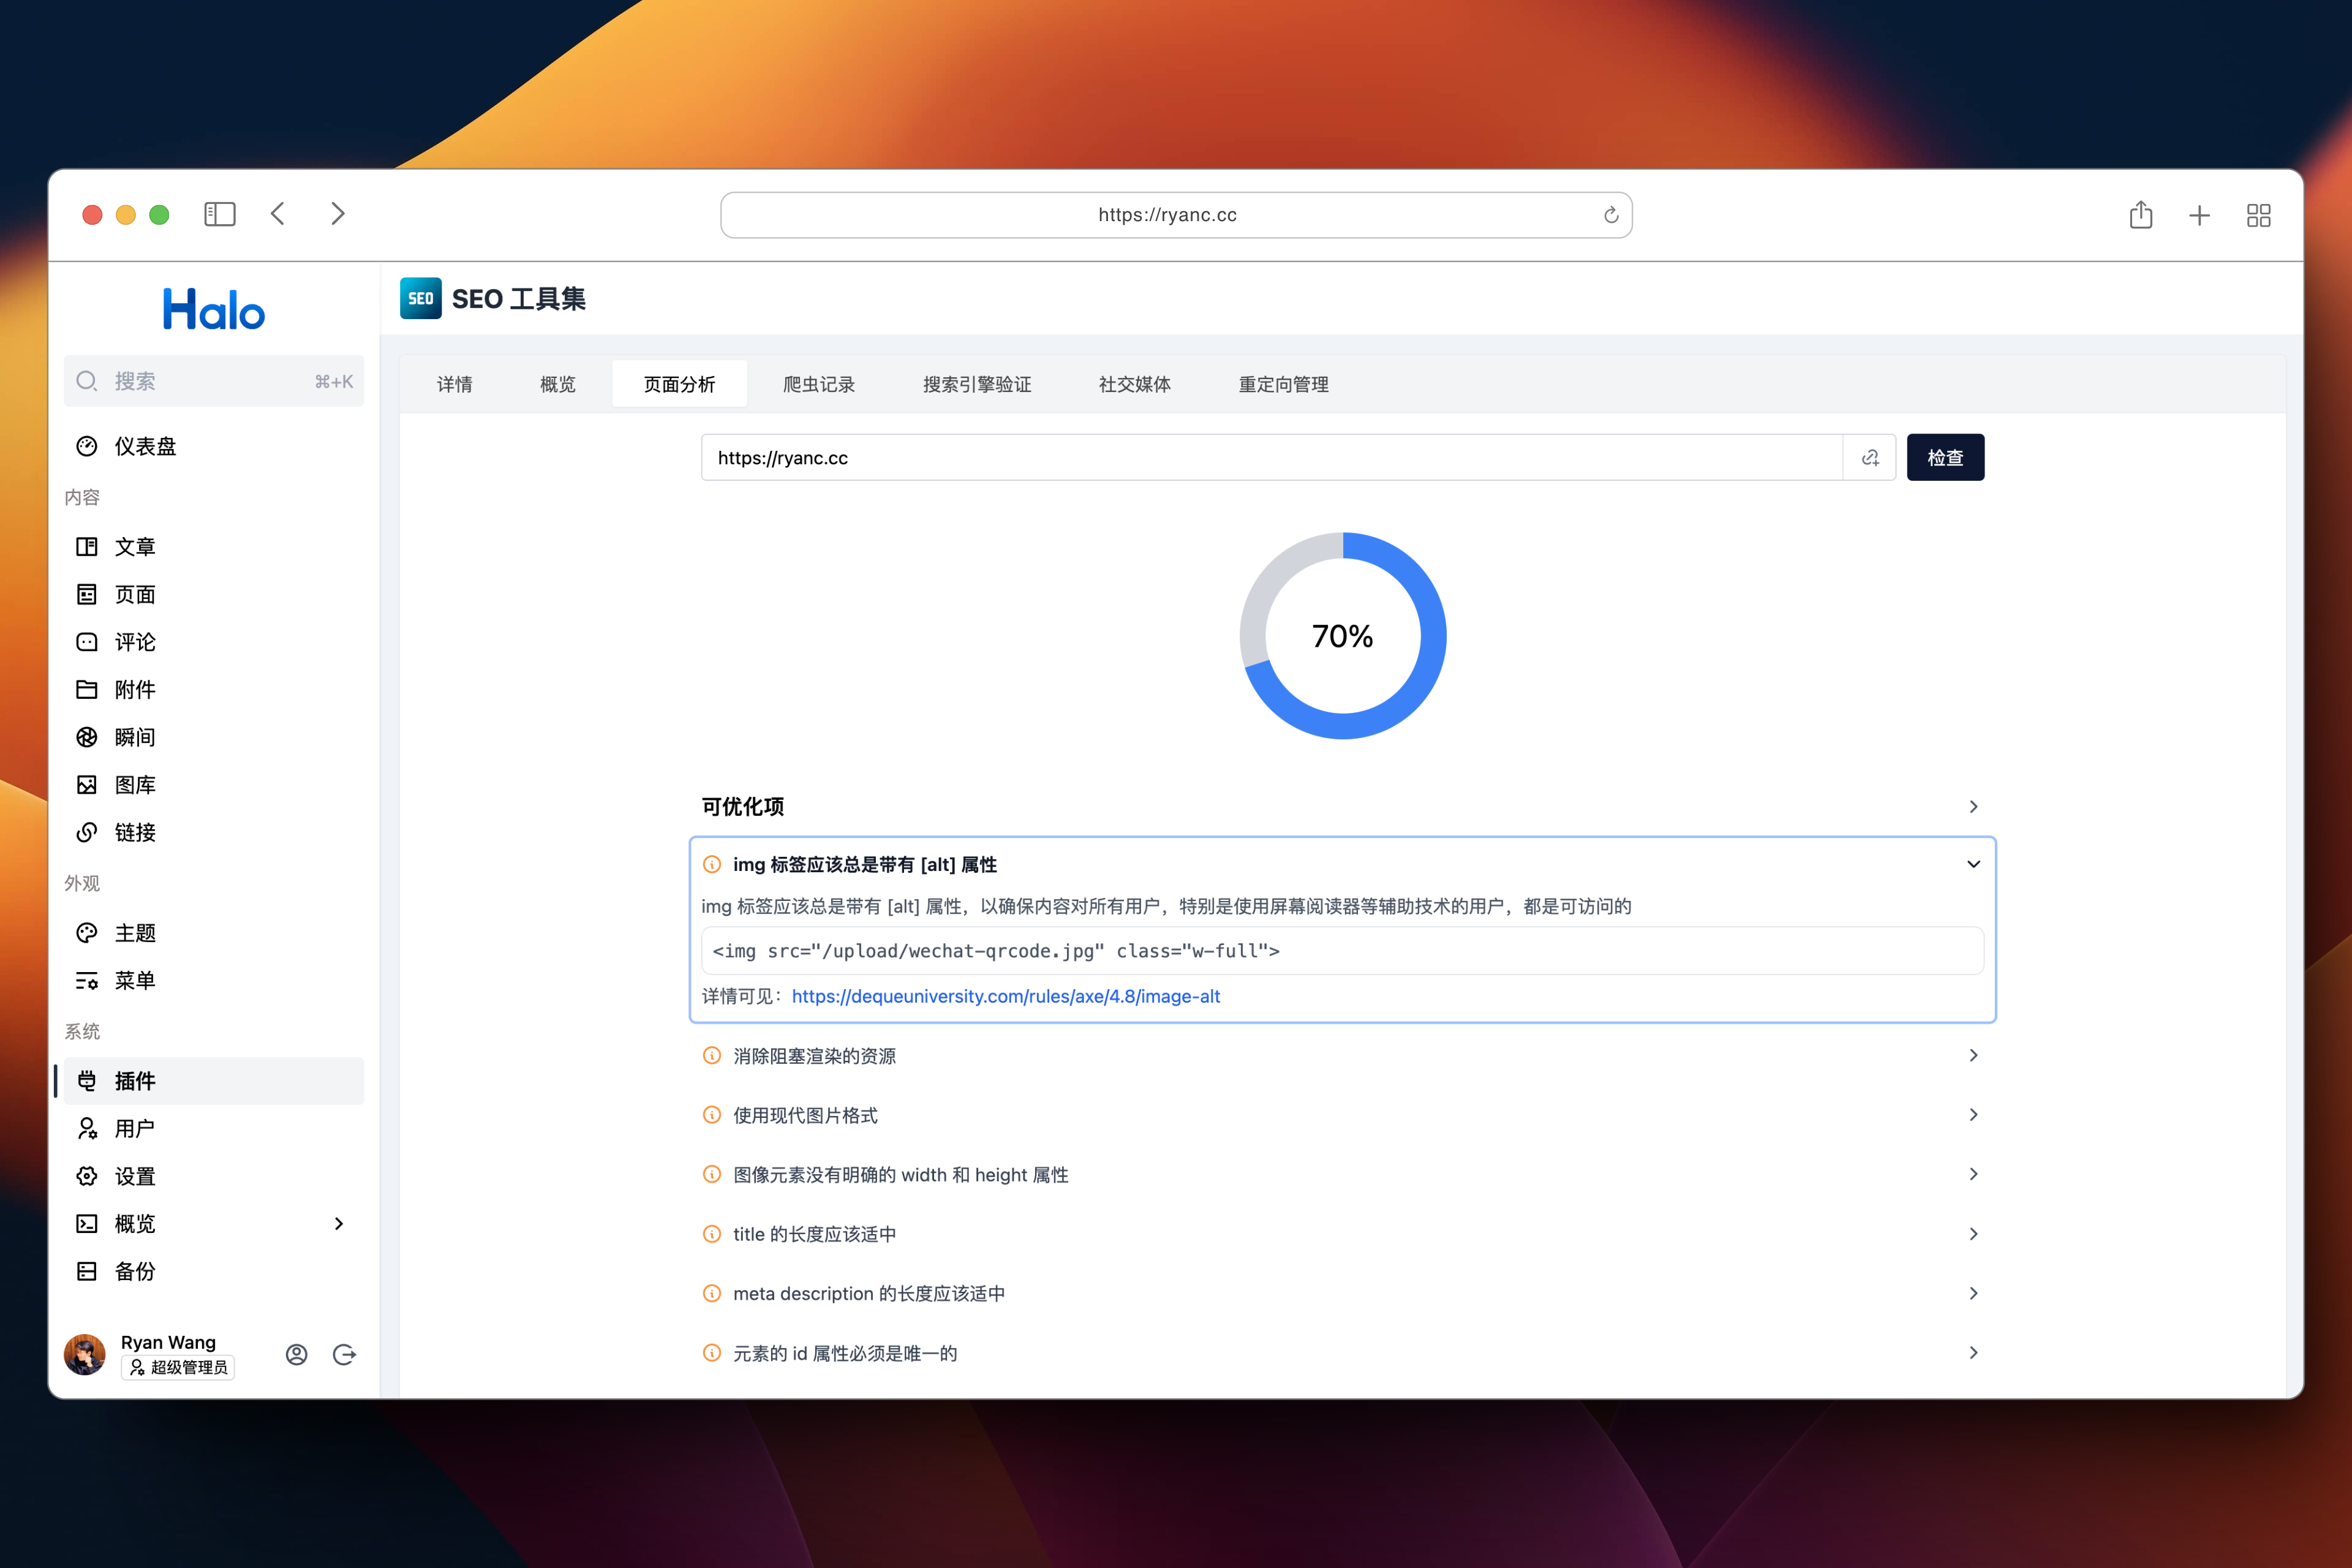2352x1568 pixels.
Task: Collapse the 可优化项 section
Action: [1973, 806]
